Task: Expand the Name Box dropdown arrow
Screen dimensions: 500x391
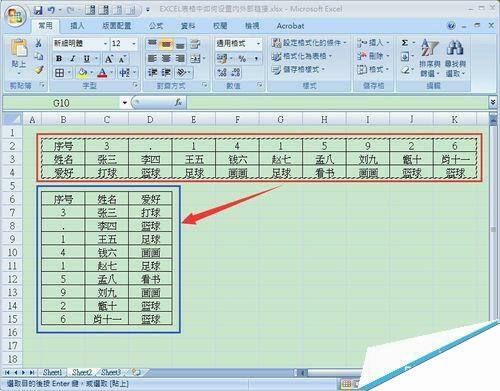Action: click(x=125, y=103)
